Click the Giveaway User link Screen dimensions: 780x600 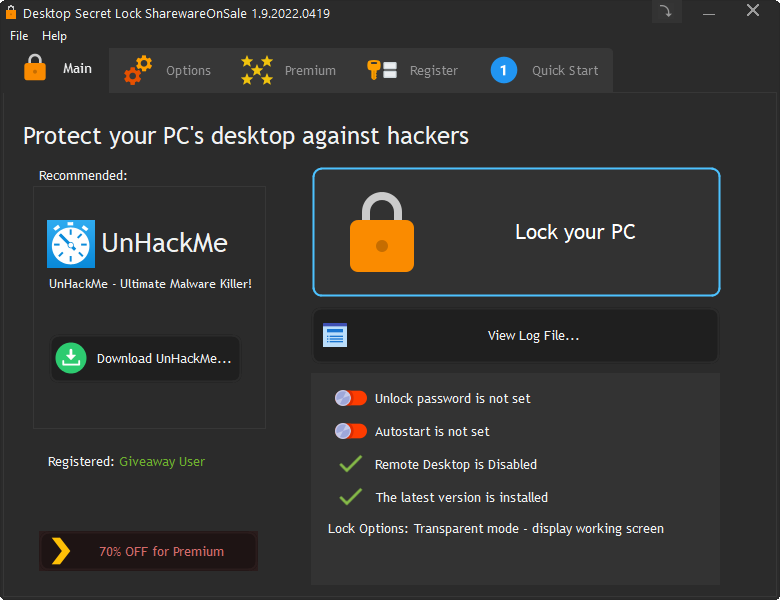(162, 462)
